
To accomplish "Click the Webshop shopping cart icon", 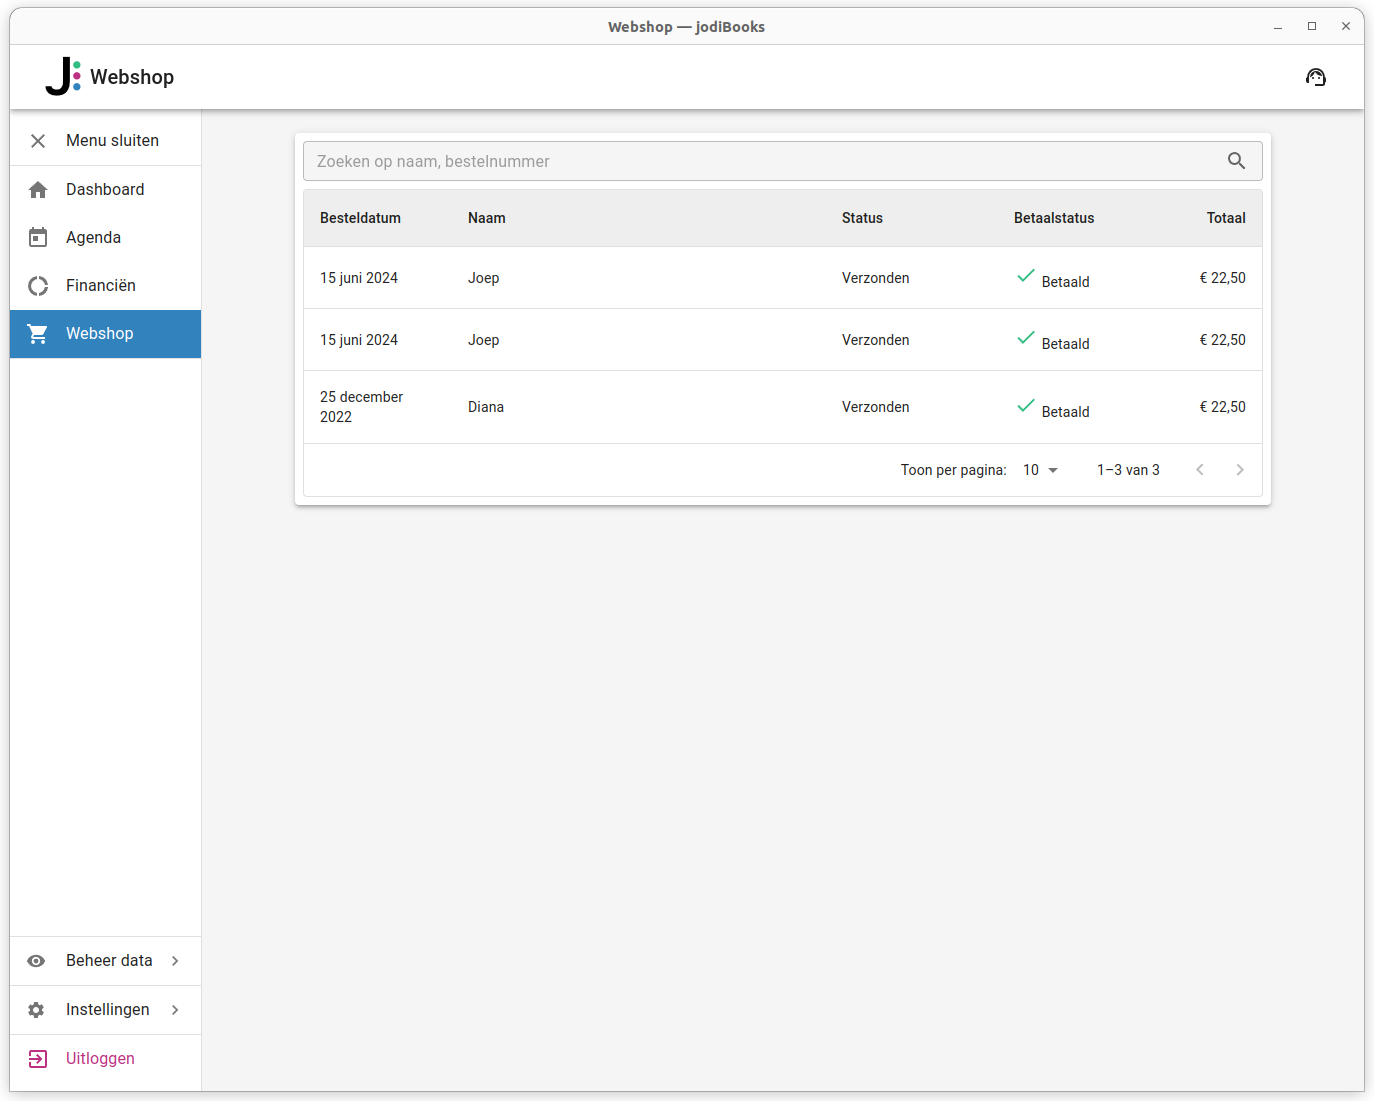I will point(38,334).
